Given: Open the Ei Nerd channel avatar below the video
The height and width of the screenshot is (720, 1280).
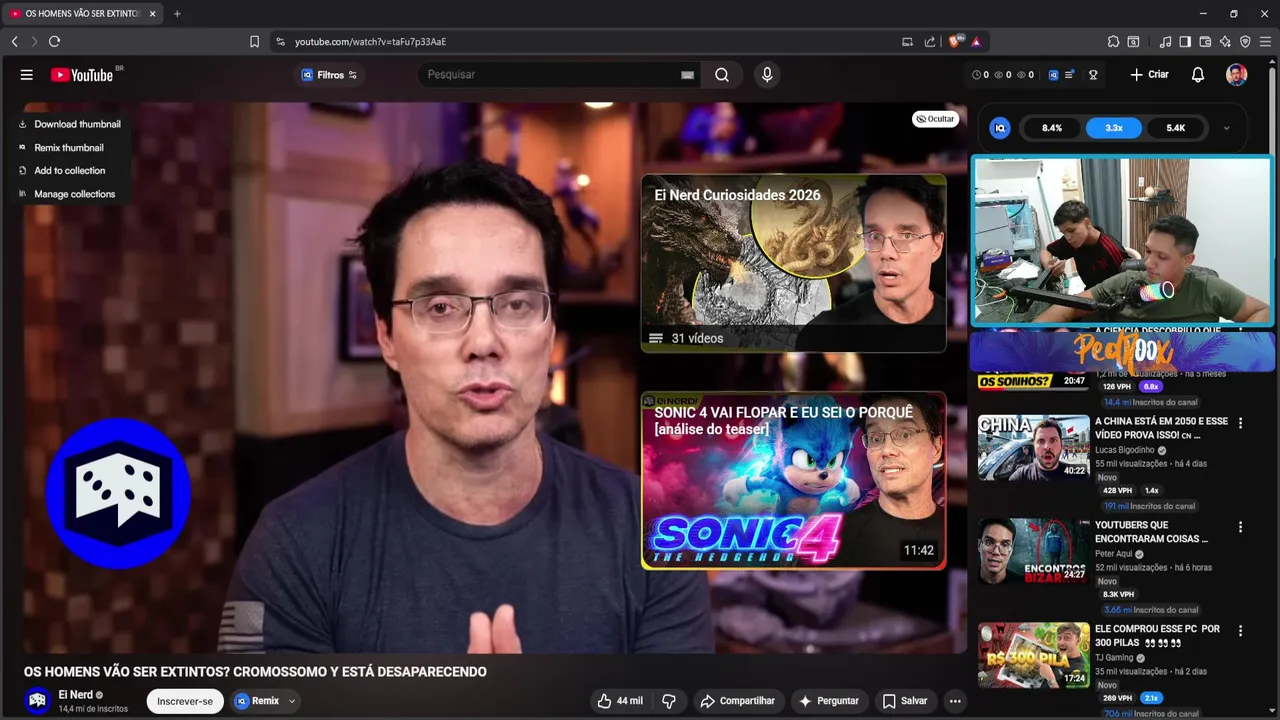Looking at the screenshot, I should point(37,701).
